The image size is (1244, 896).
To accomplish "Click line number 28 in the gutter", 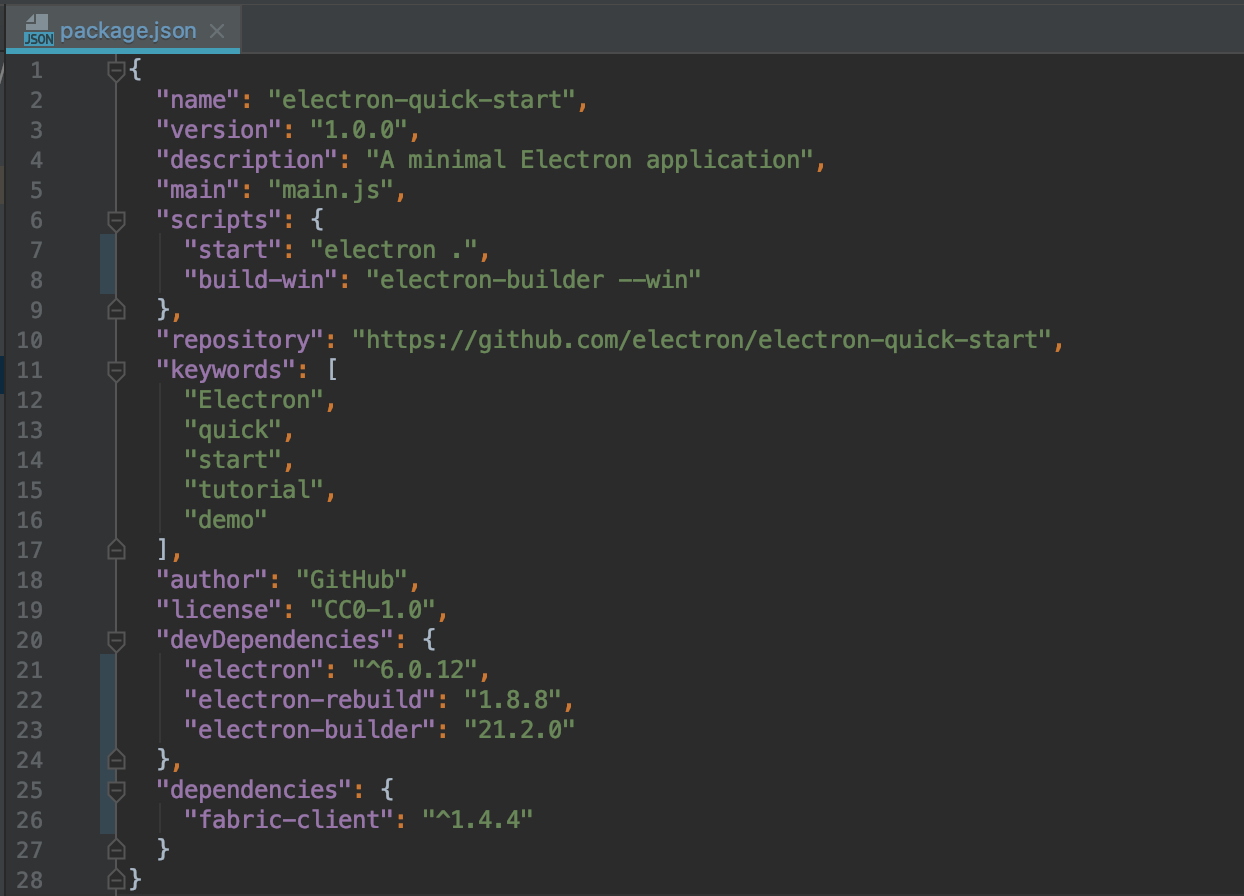I will [x=31, y=880].
